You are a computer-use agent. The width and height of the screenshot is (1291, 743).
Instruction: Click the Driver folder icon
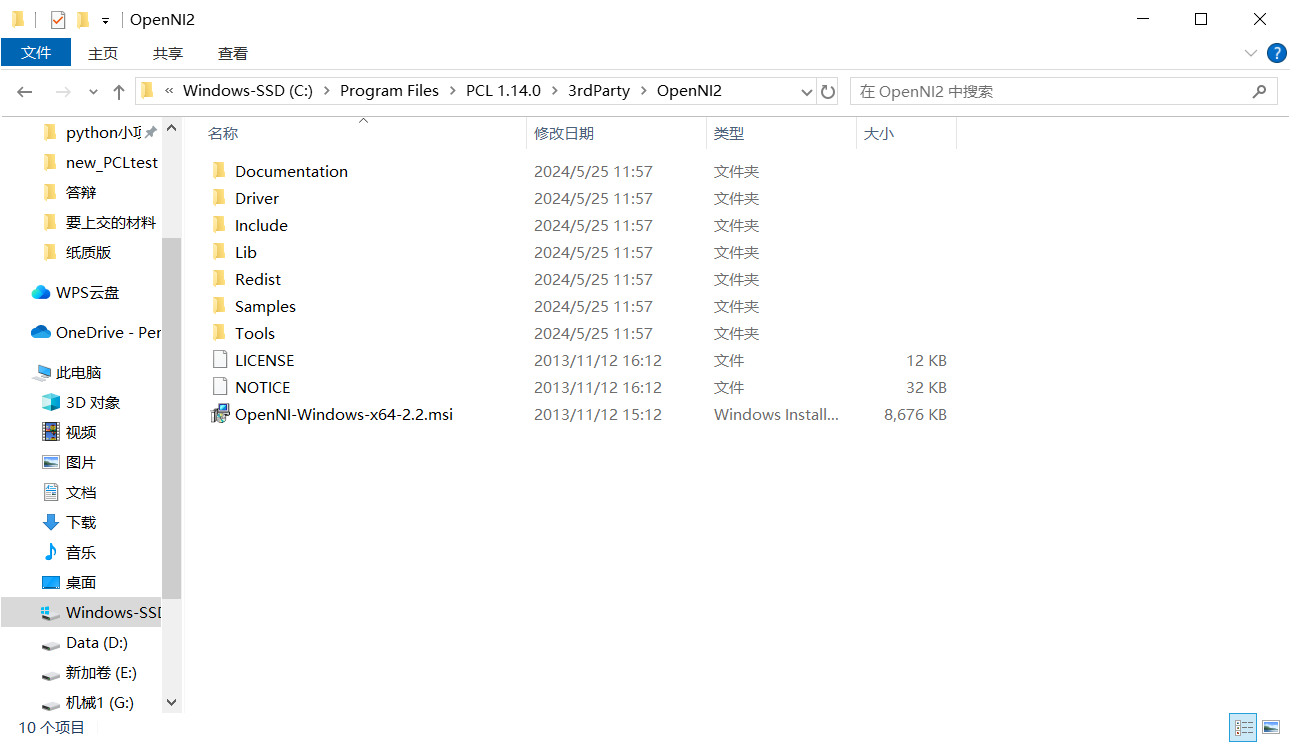pyautogui.click(x=220, y=198)
